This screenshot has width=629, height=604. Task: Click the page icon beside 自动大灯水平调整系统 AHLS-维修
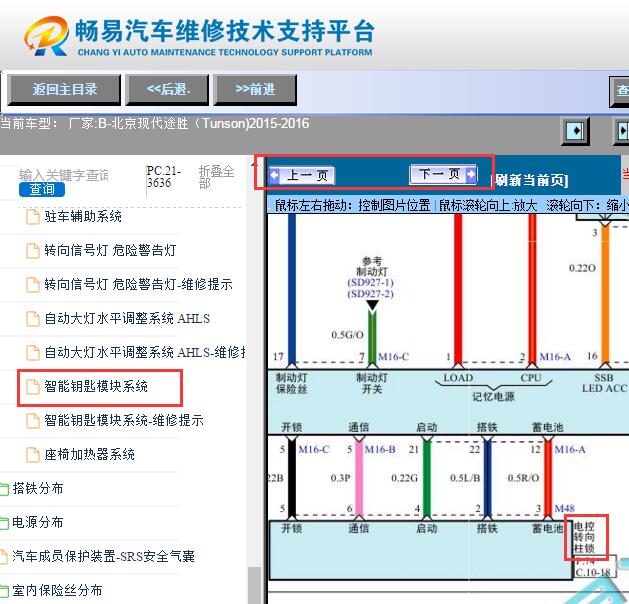(32, 353)
